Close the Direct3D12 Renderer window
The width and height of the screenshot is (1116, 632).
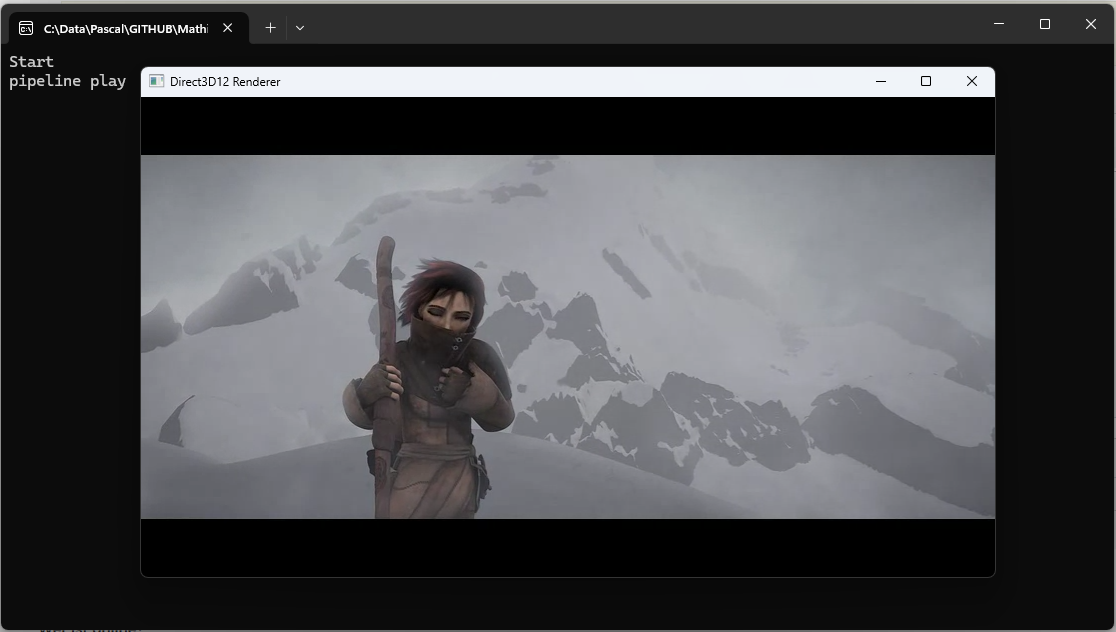971,82
